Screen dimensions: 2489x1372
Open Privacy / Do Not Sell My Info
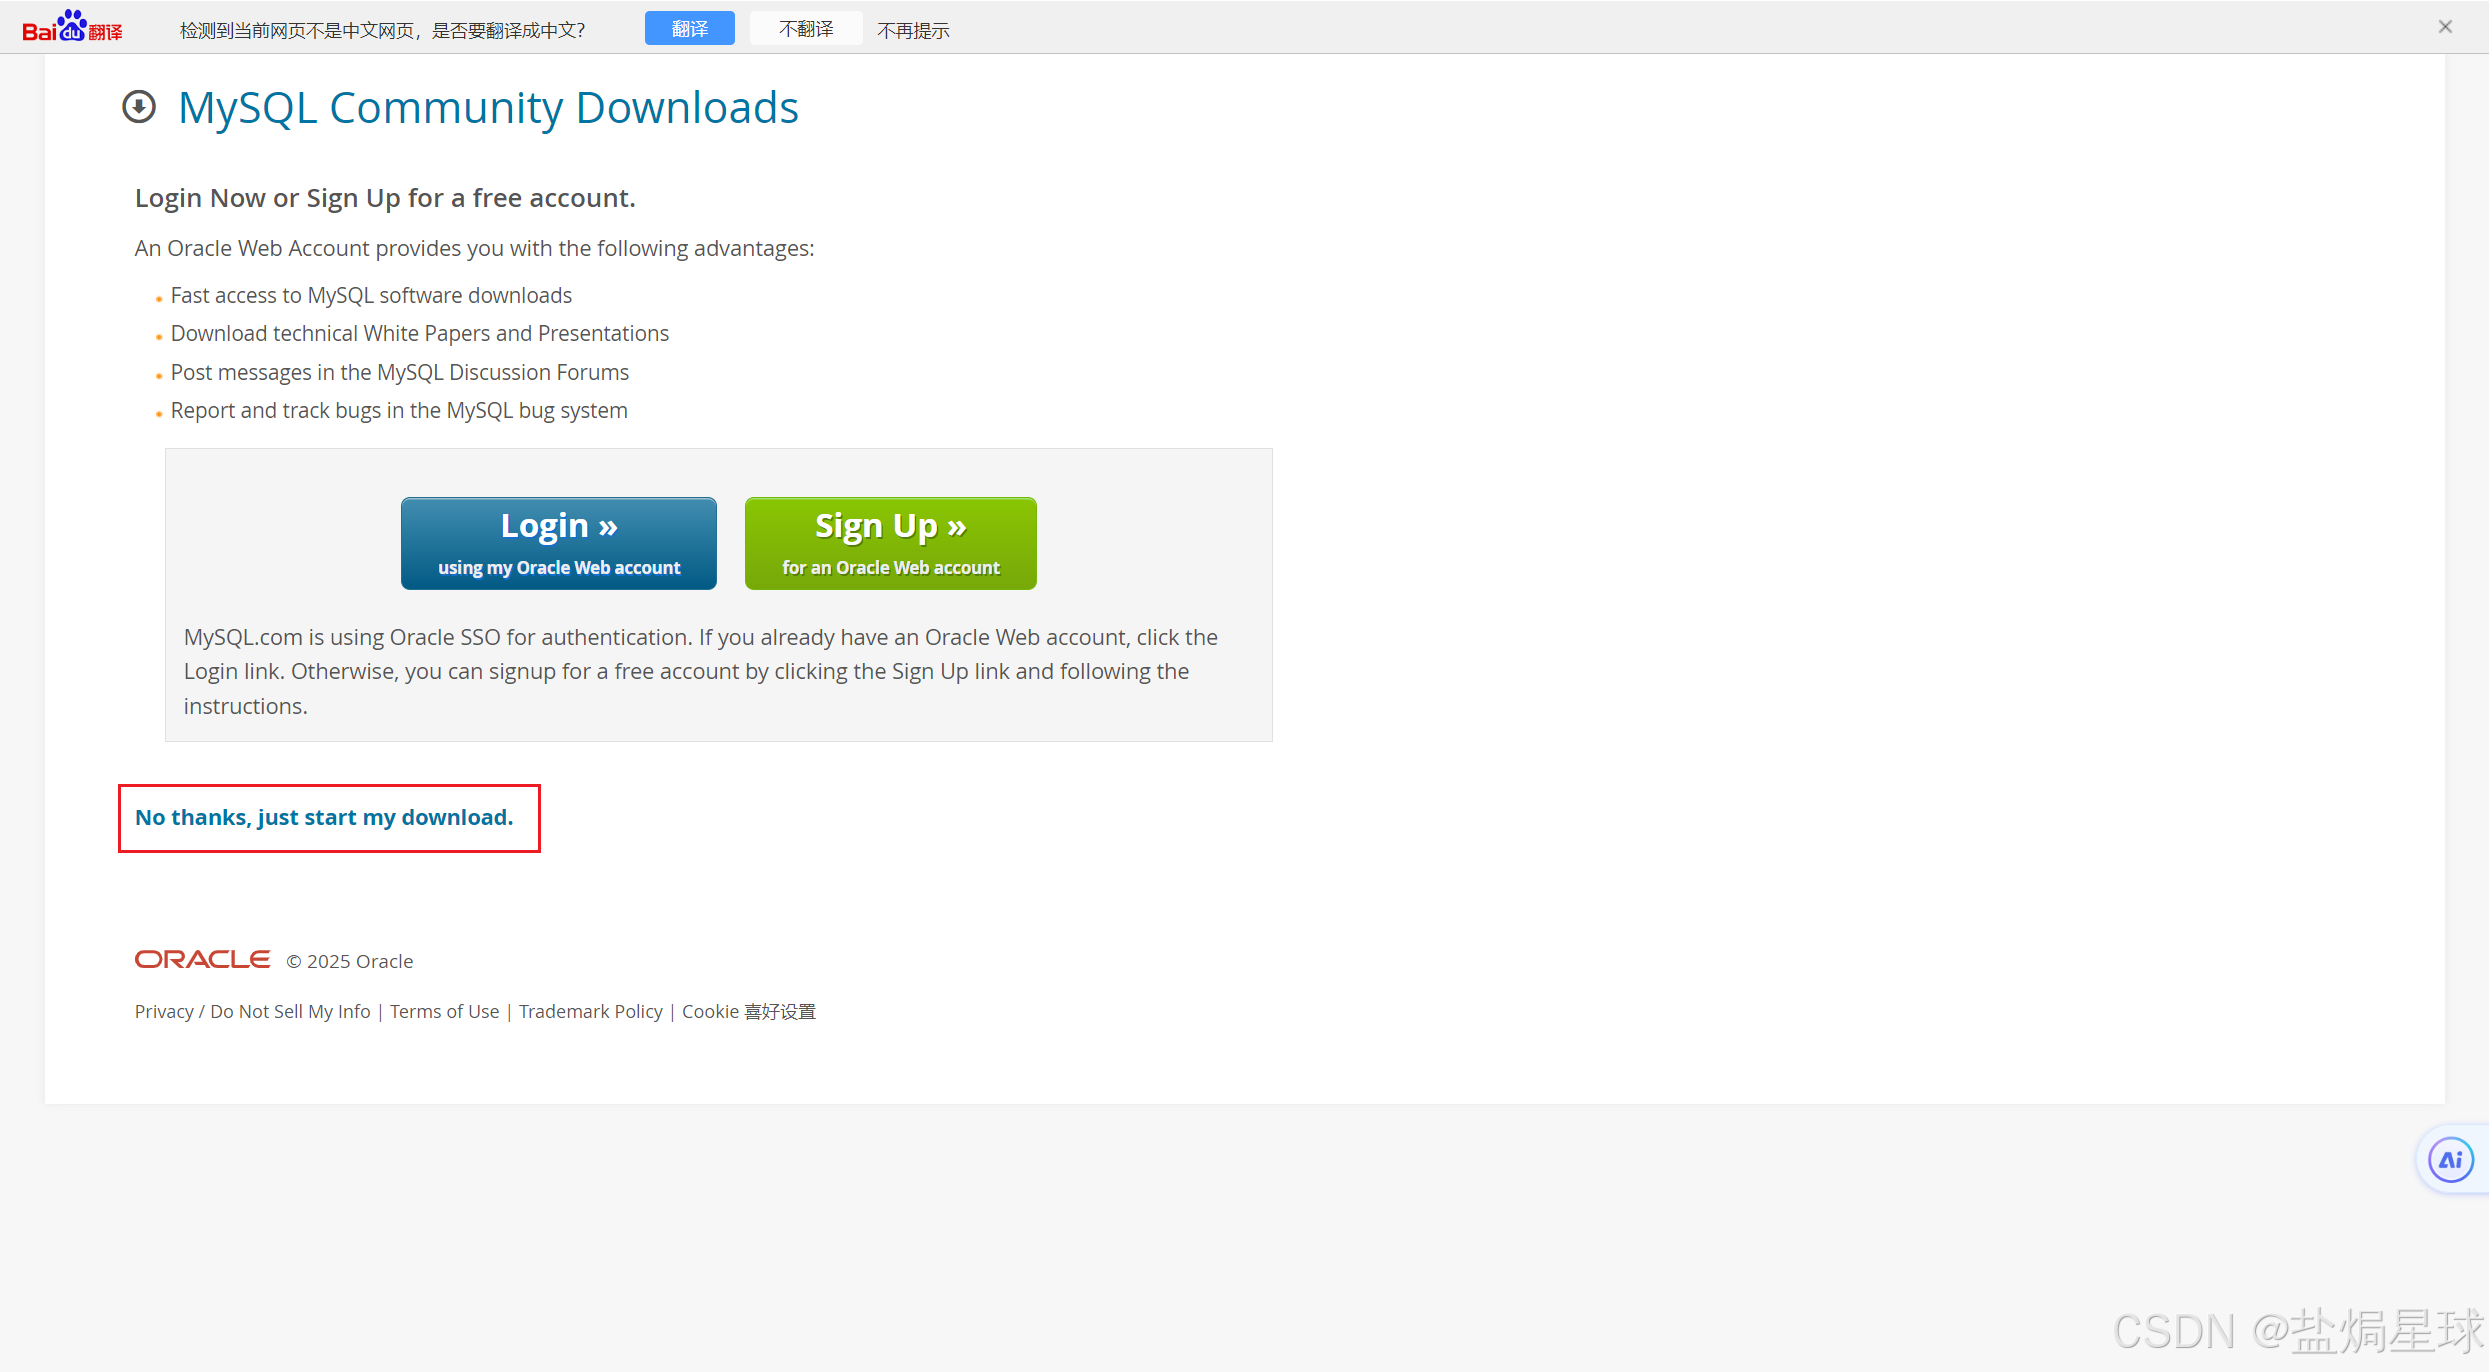tap(253, 1012)
